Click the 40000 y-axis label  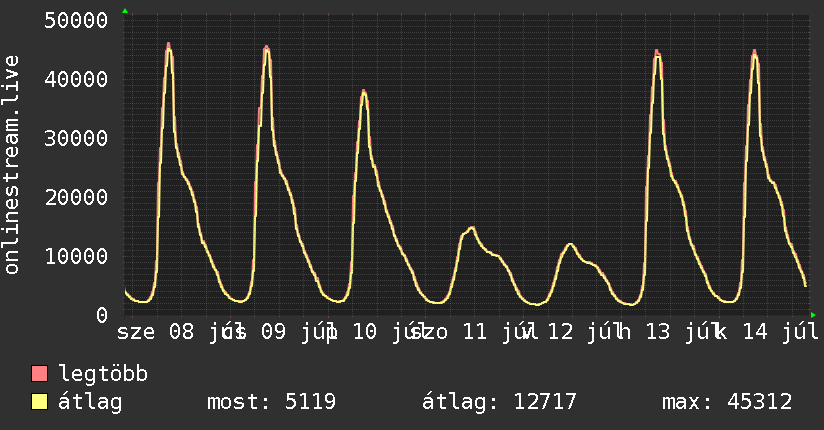[76, 79]
